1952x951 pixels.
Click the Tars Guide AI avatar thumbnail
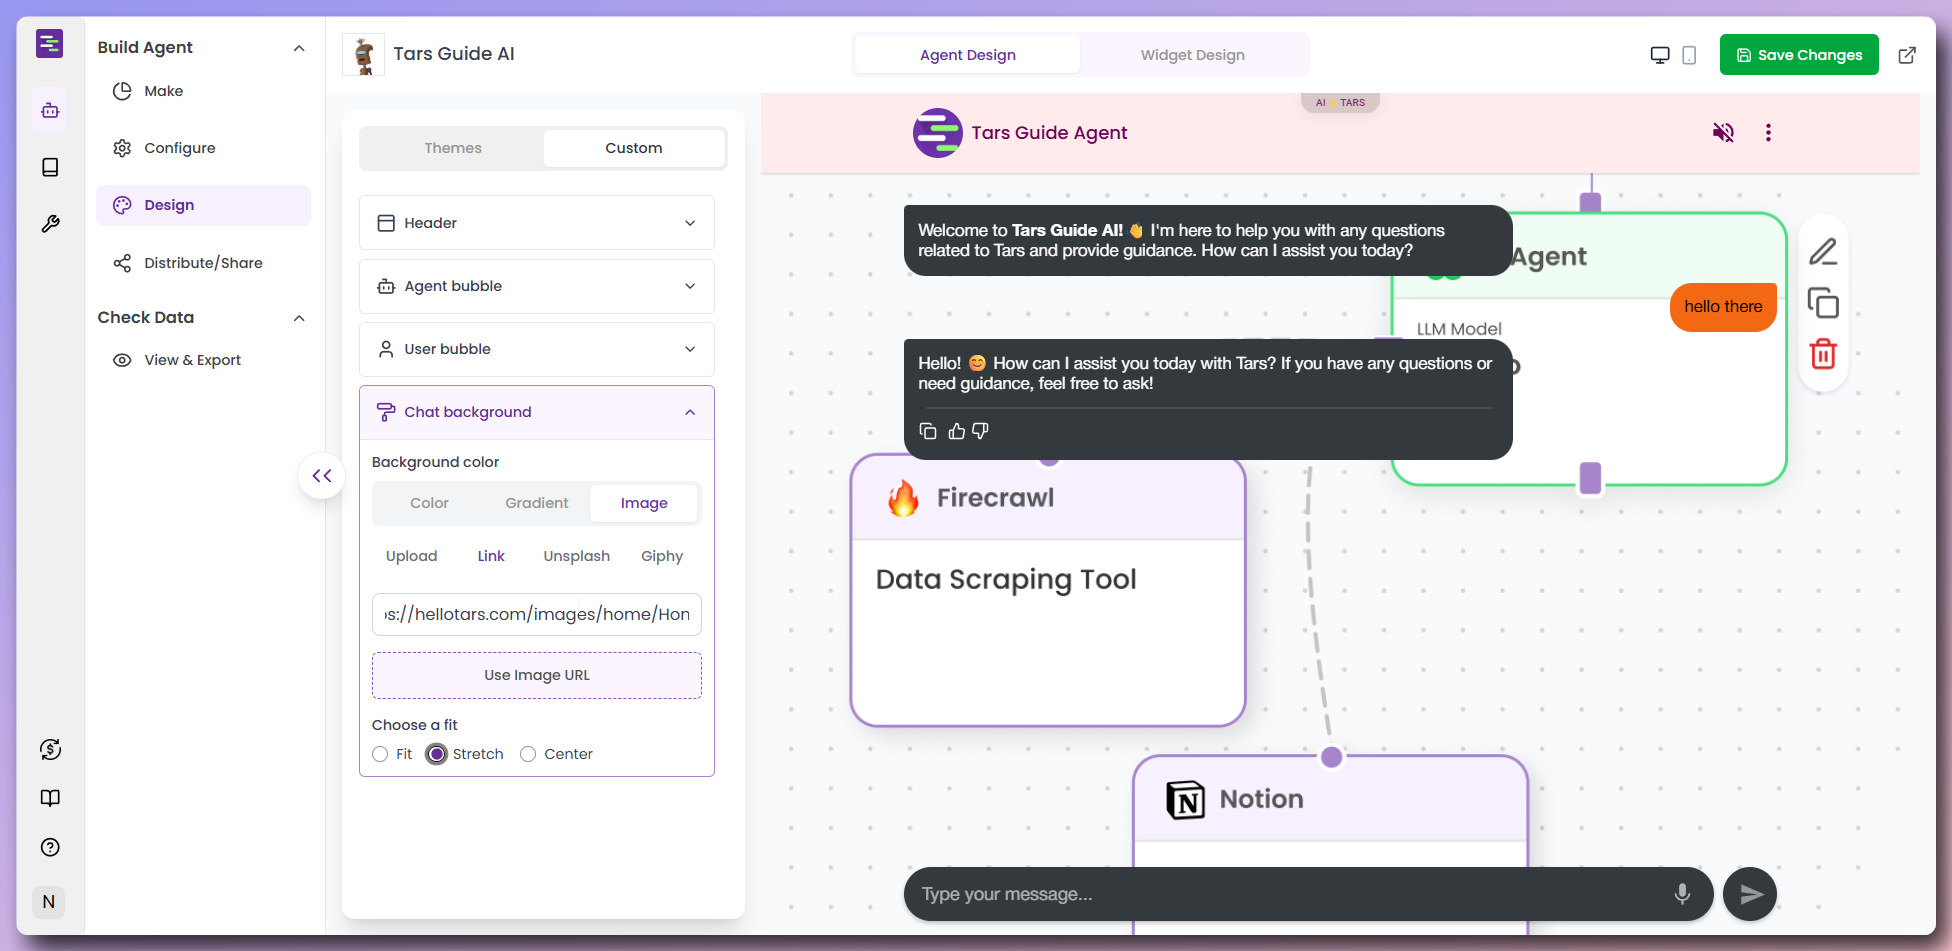coord(363,55)
